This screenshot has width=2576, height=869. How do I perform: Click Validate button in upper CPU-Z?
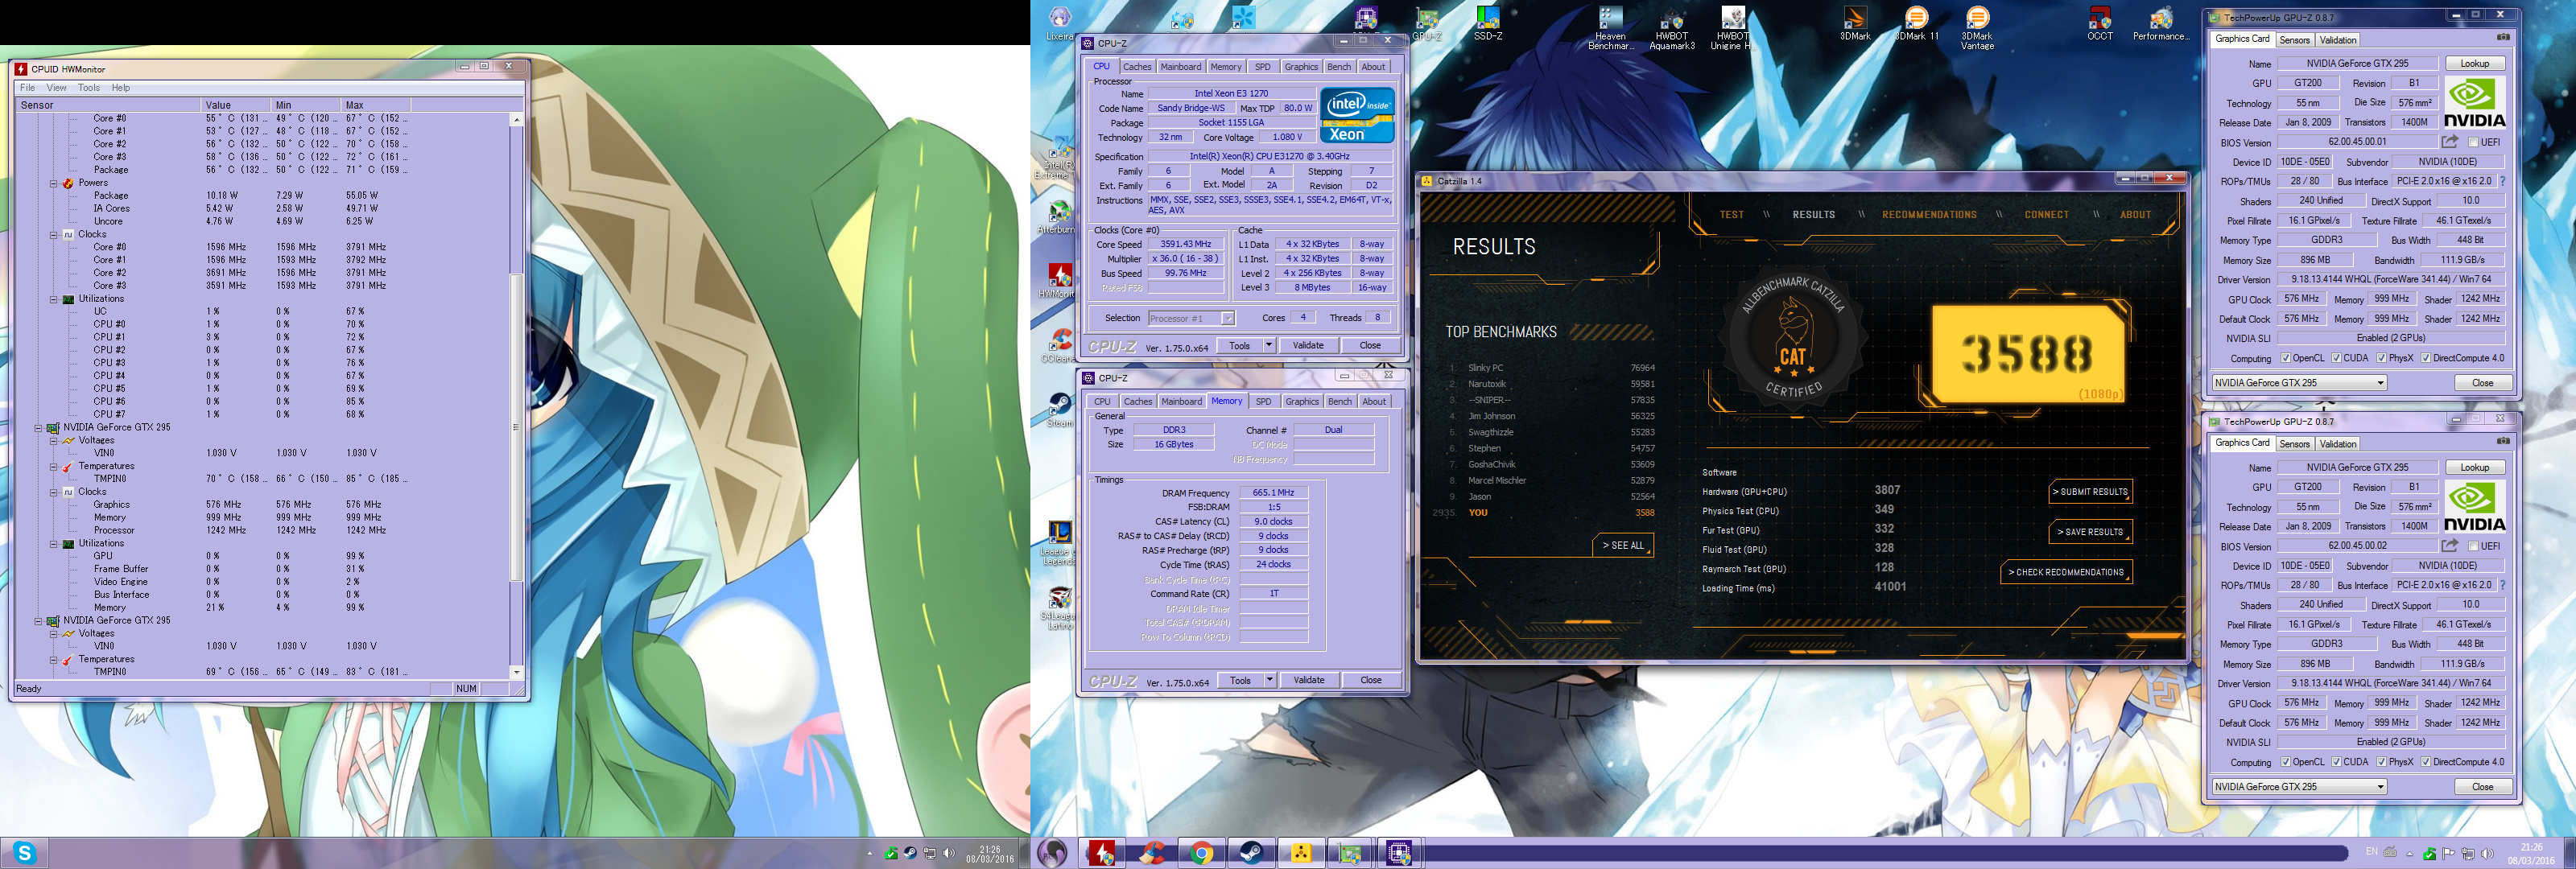(x=1308, y=345)
